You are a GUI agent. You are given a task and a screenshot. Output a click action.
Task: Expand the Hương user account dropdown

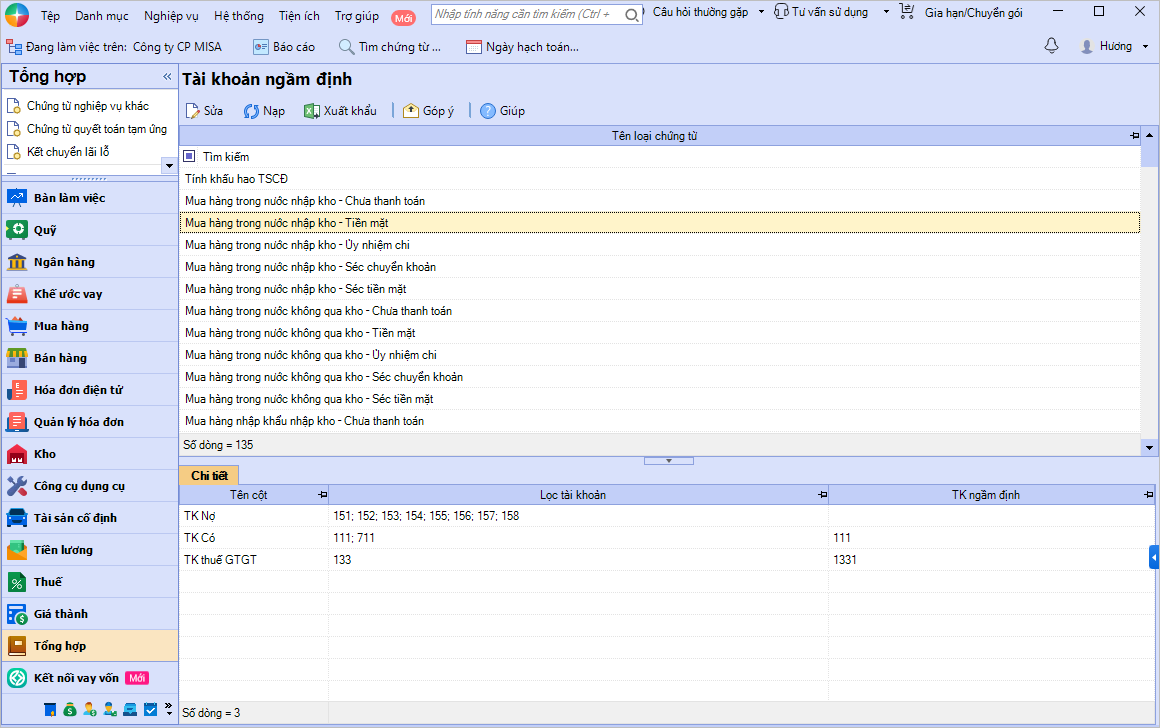point(1145,47)
